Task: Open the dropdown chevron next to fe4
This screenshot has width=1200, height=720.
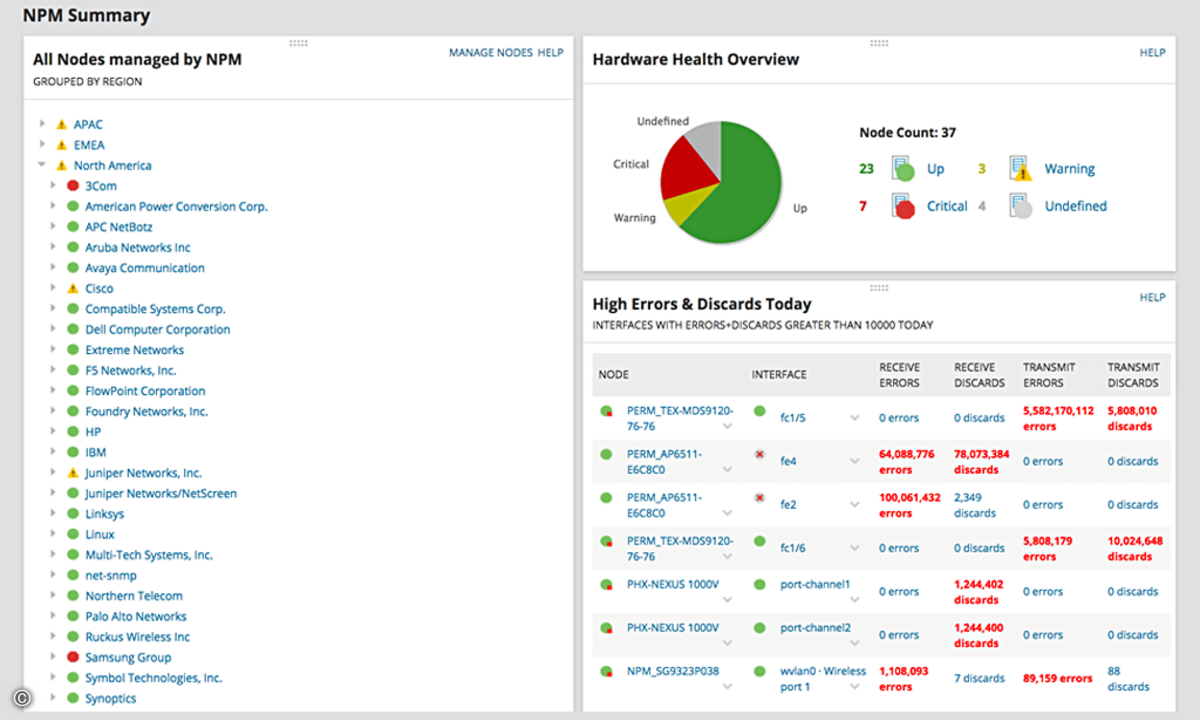Action: point(855,461)
